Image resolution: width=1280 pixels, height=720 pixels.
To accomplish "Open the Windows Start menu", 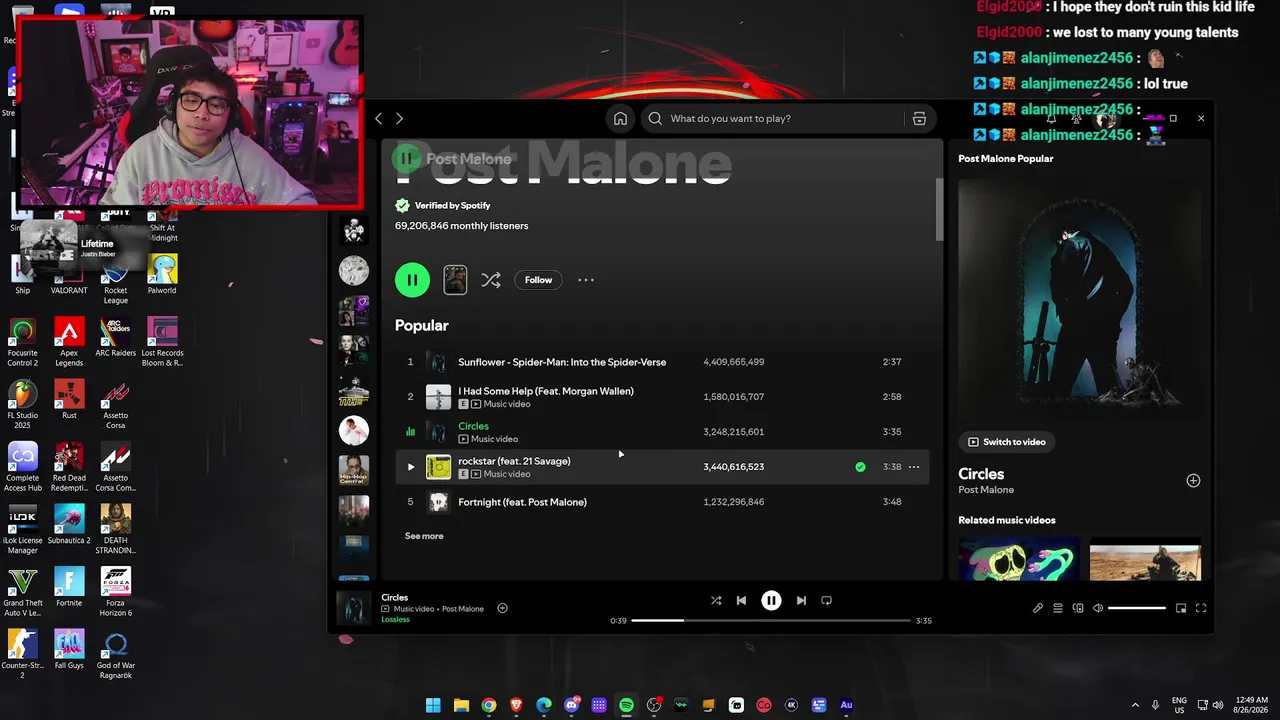I will click(x=433, y=705).
